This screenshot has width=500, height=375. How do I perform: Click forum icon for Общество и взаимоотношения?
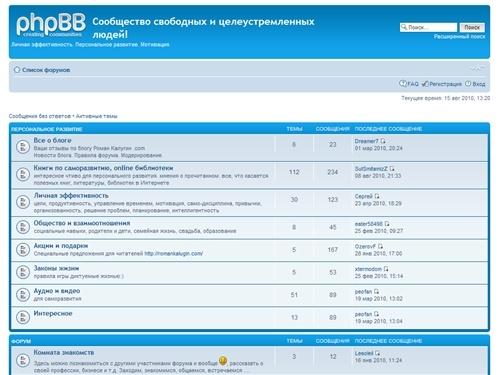[x=23, y=227]
